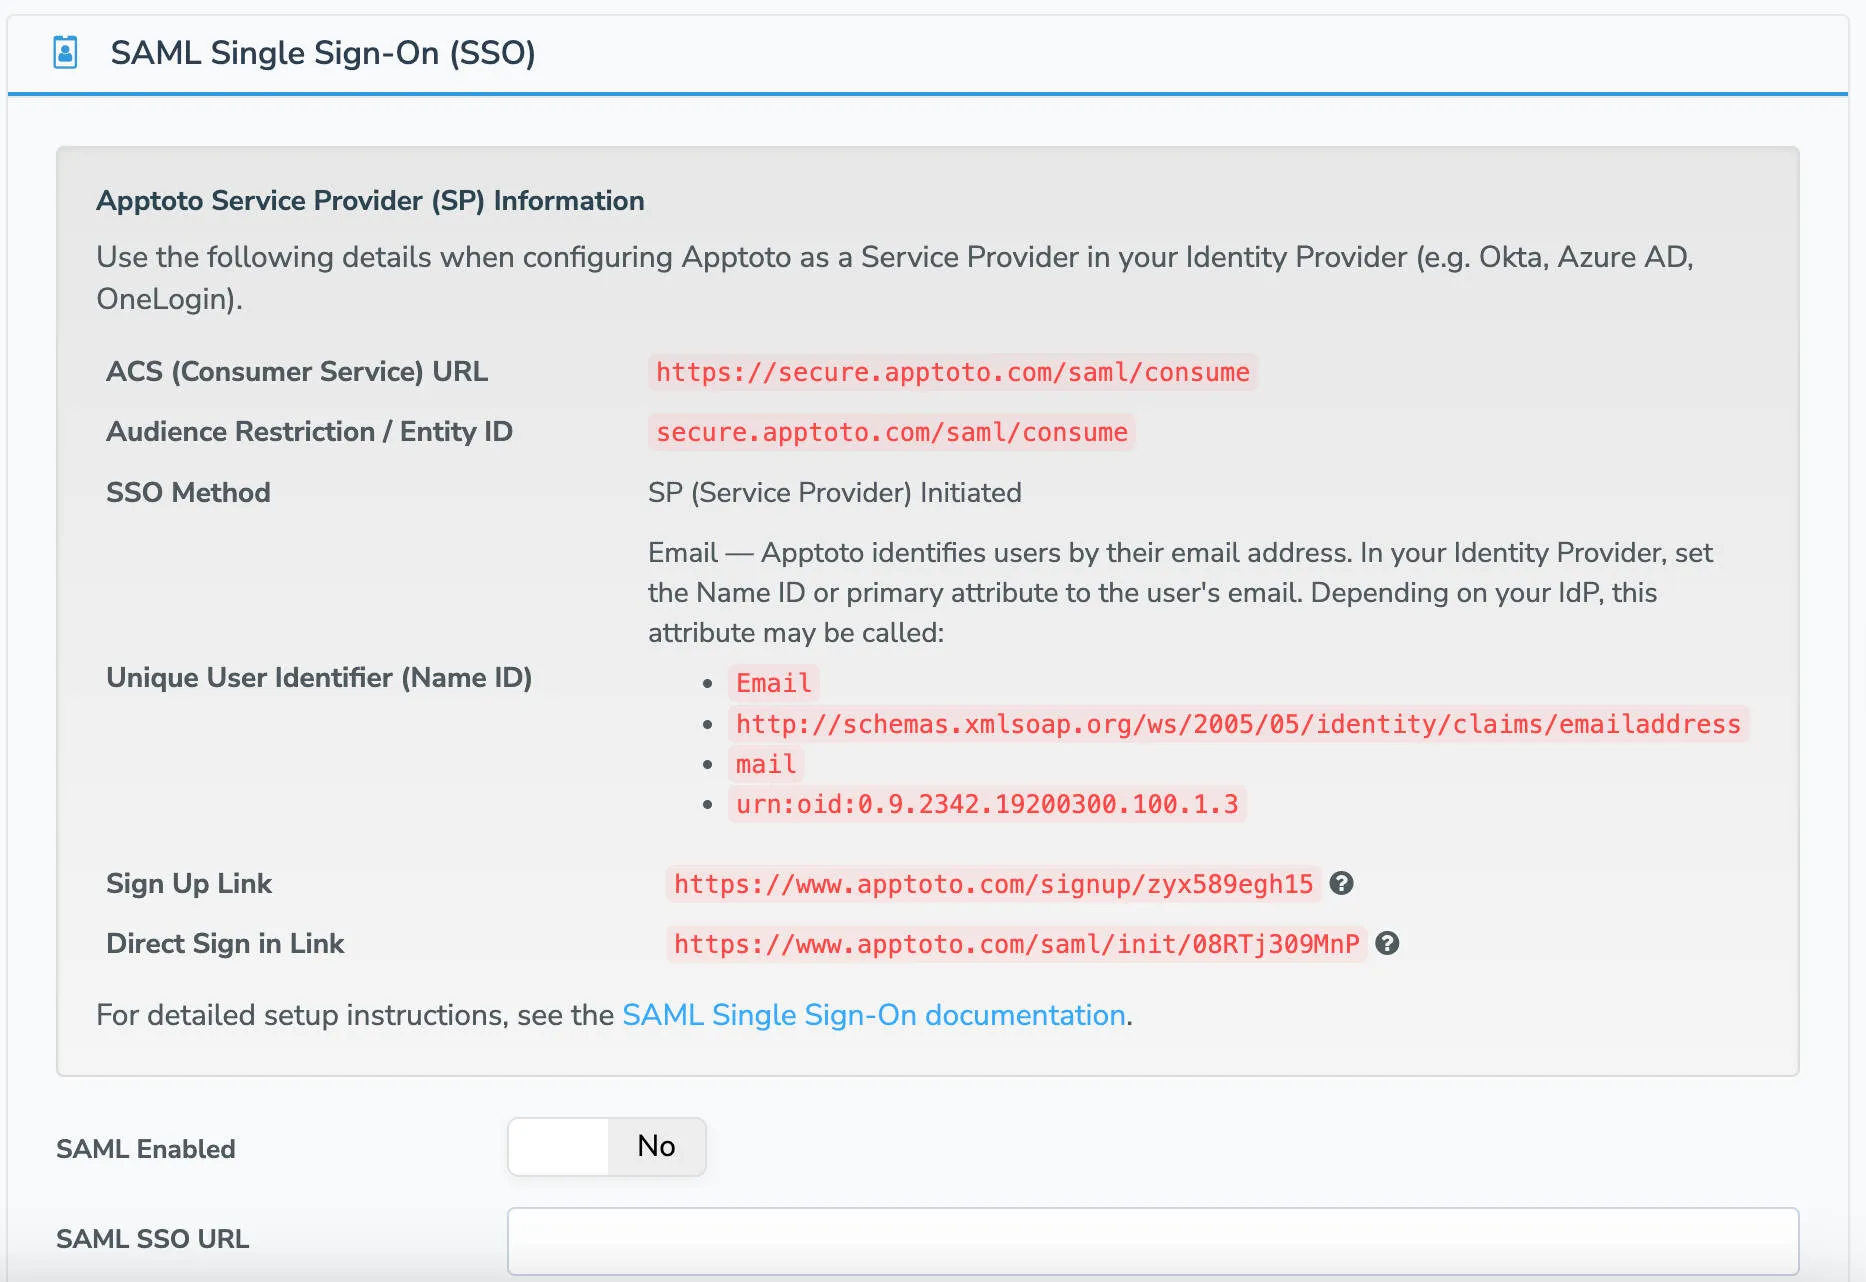Click the Direct Sign in Link URL
1866x1282 pixels.
tap(1016, 942)
